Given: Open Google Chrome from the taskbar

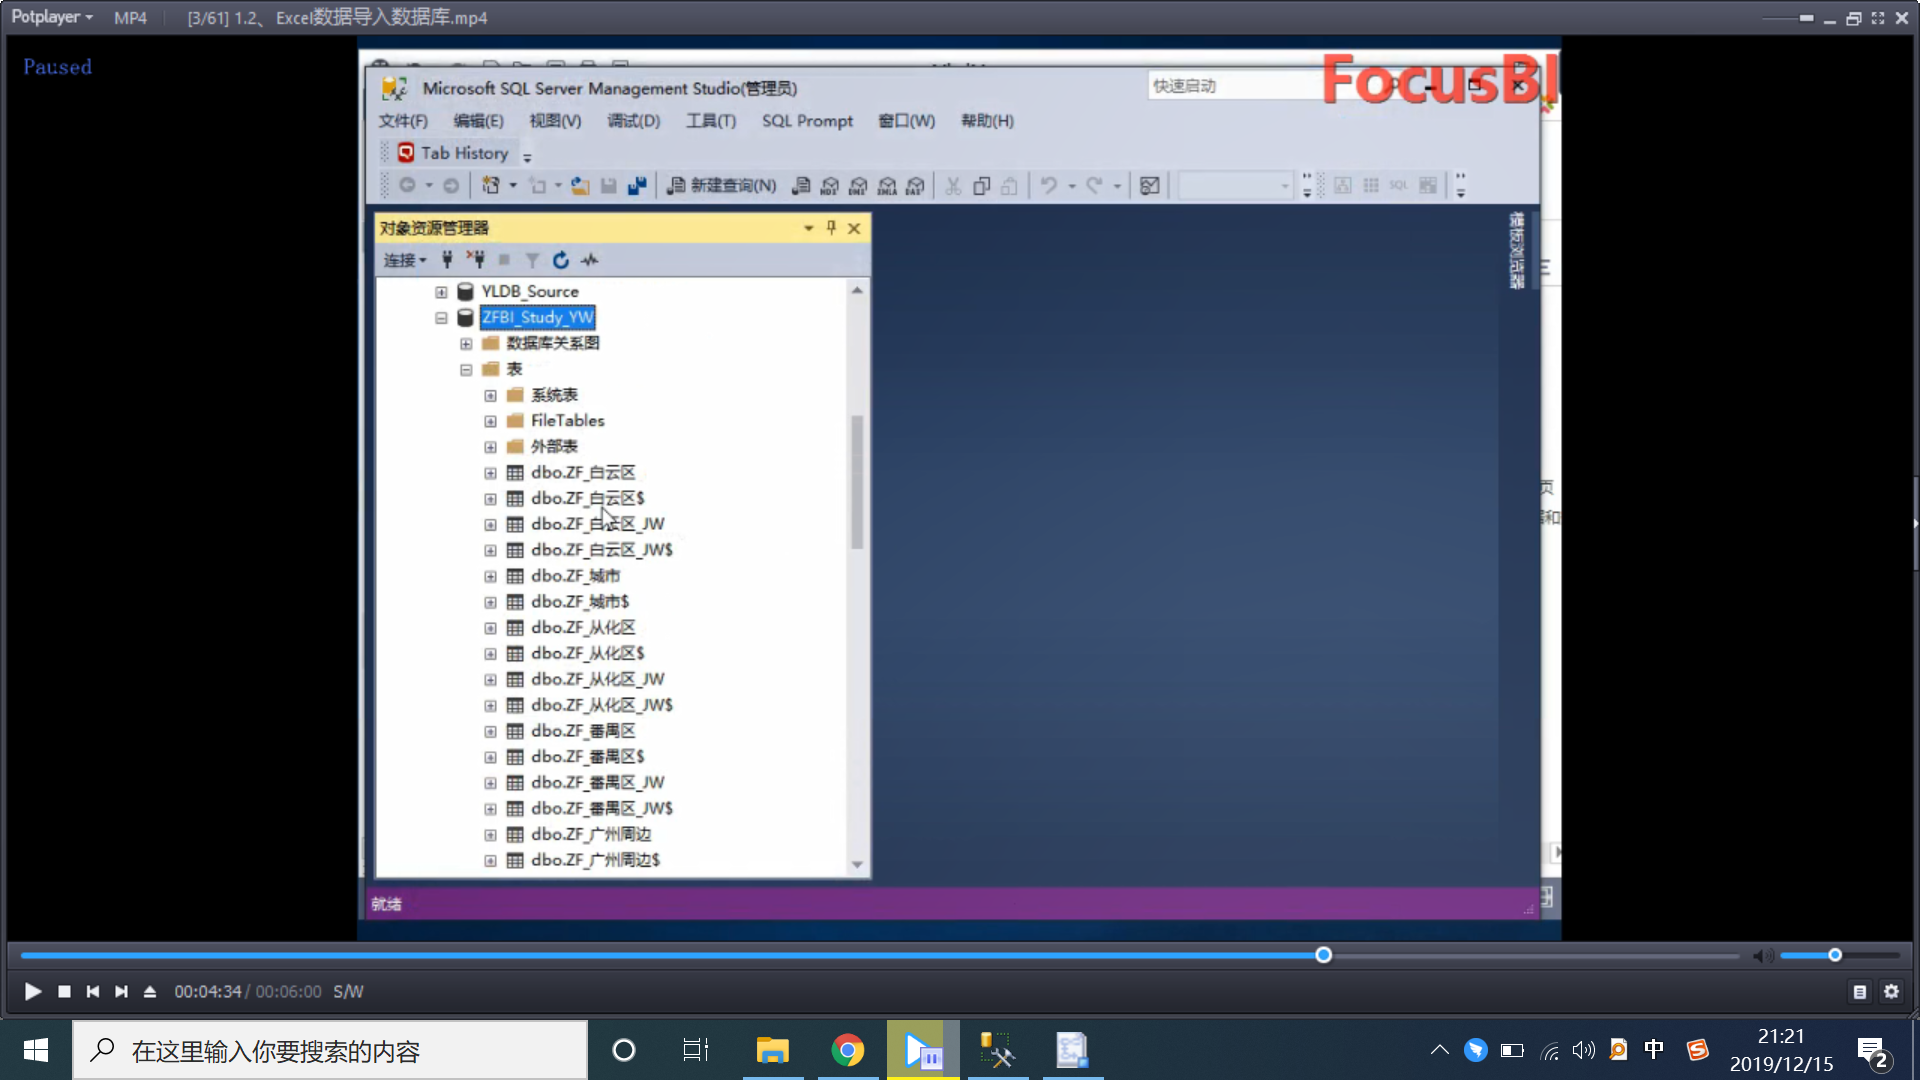Looking at the screenshot, I should click(847, 1050).
